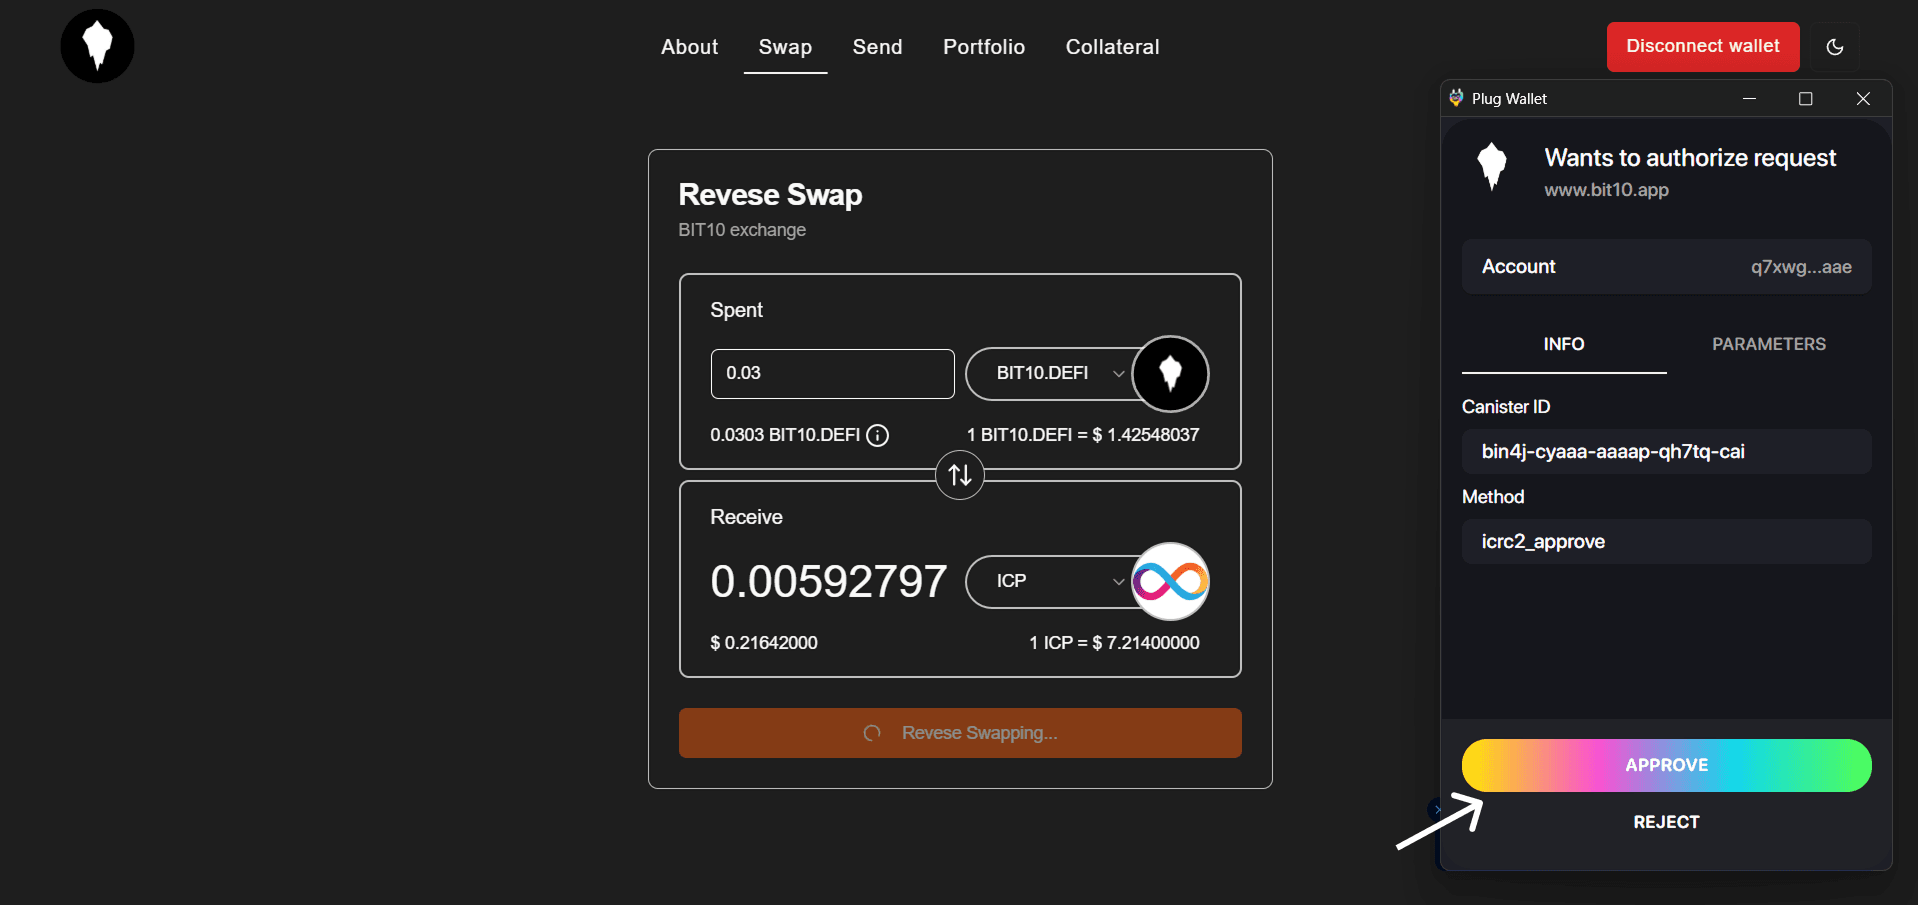Click the 0.0303 BIT10.DEFI fee text
Image resolution: width=1918 pixels, height=905 pixels.
tap(785, 435)
